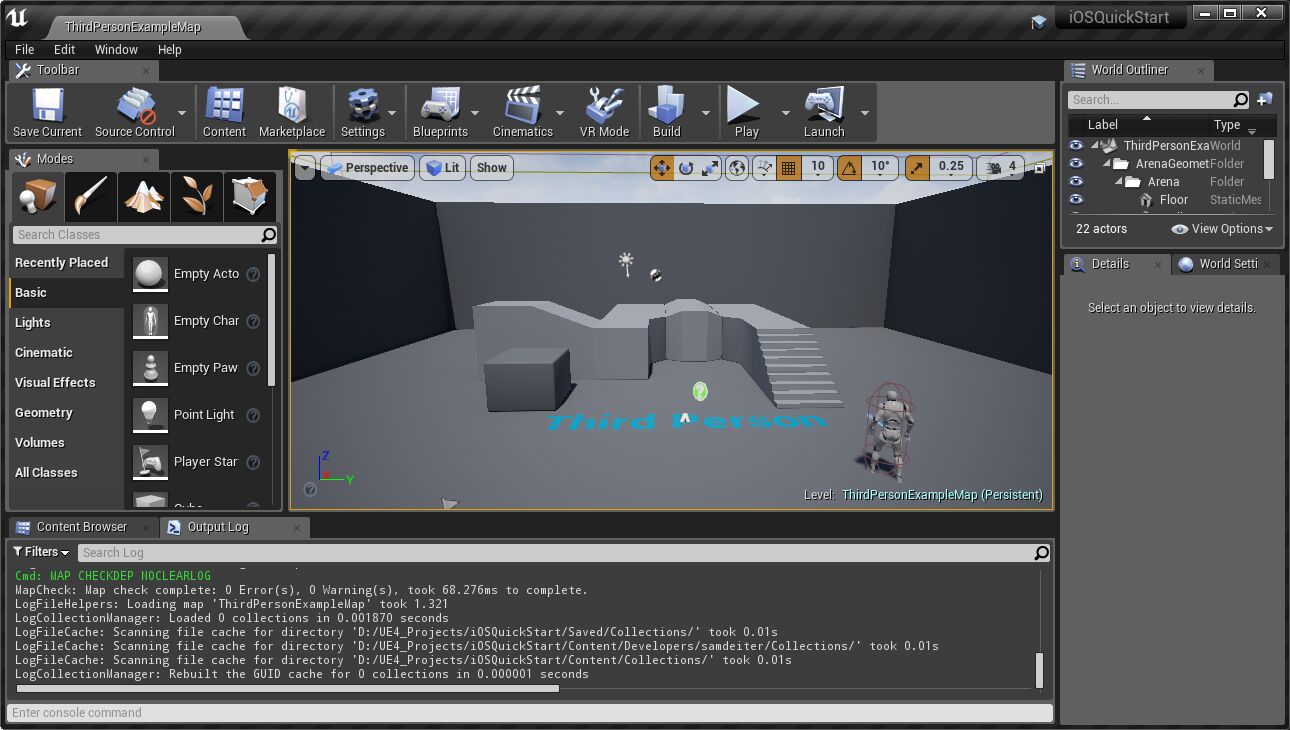The width and height of the screenshot is (1290, 730).
Task: Select the Geometry editing mode cube icon
Action: pyautogui.click(x=250, y=196)
